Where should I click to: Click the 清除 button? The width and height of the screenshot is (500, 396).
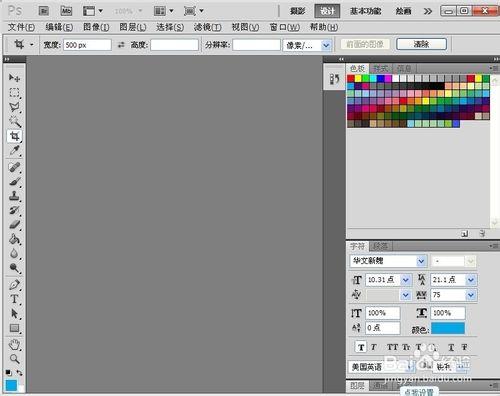(x=421, y=44)
